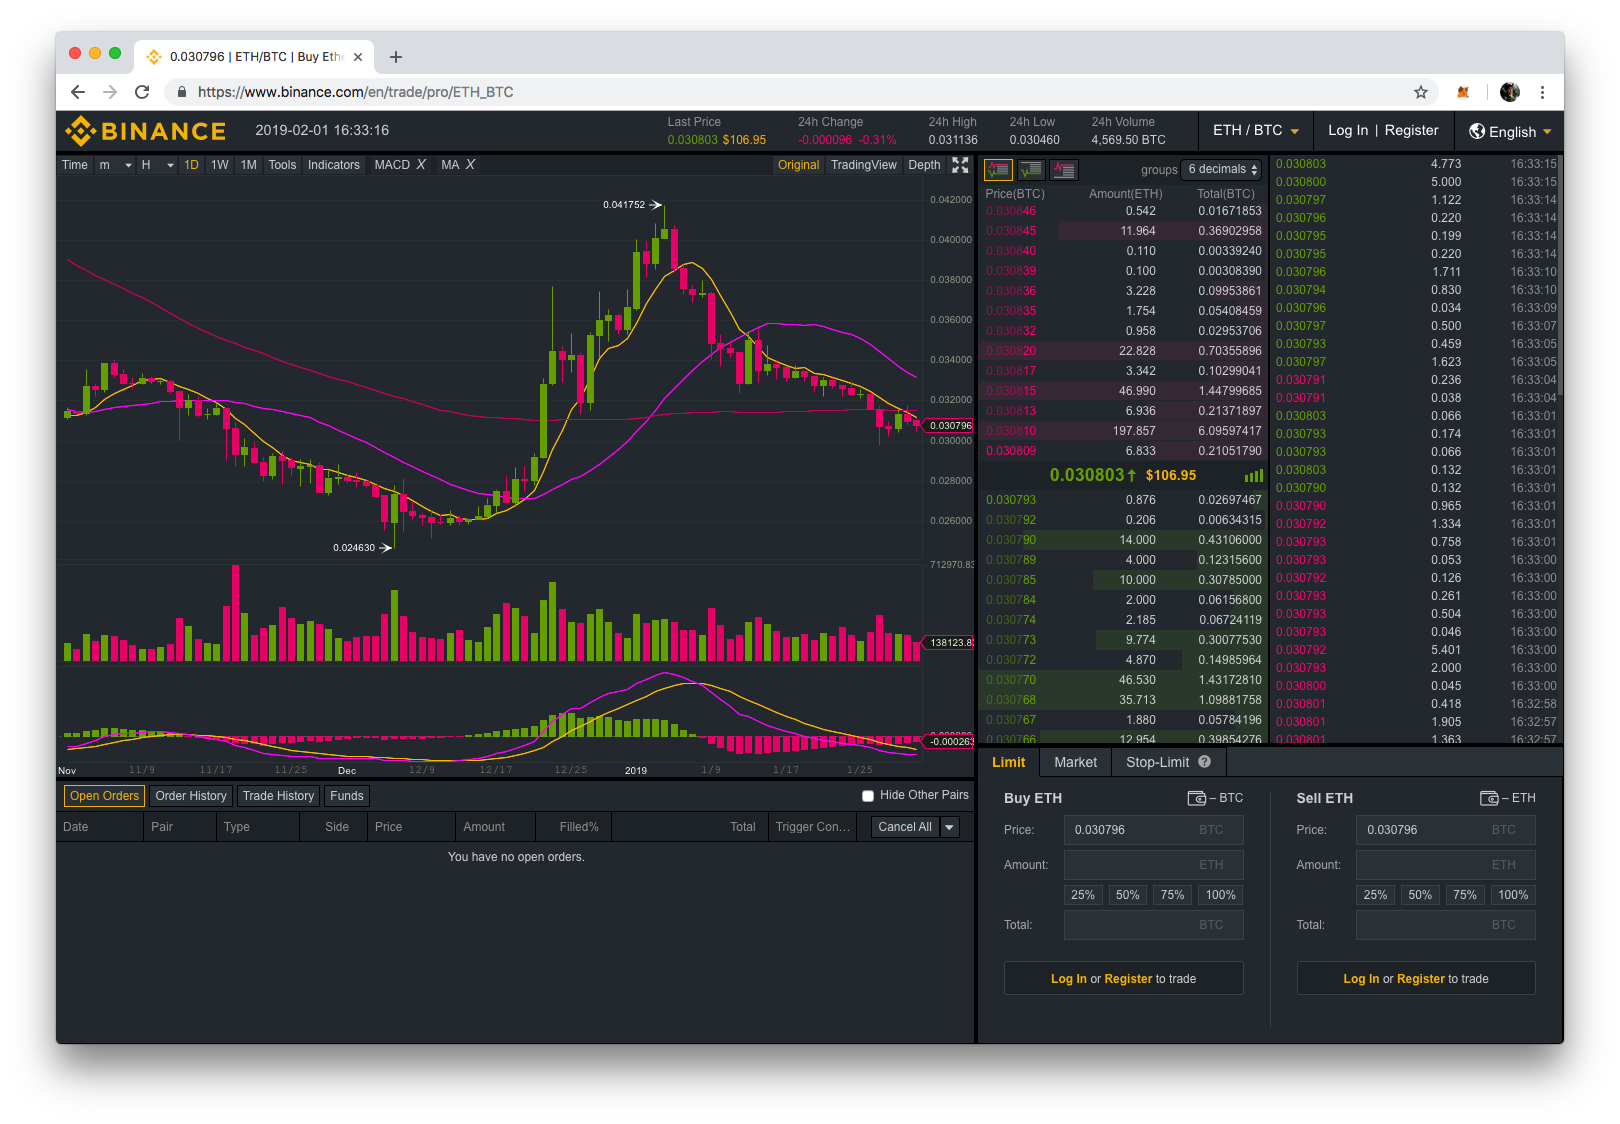Go back to the previous page

coord(78,92)
